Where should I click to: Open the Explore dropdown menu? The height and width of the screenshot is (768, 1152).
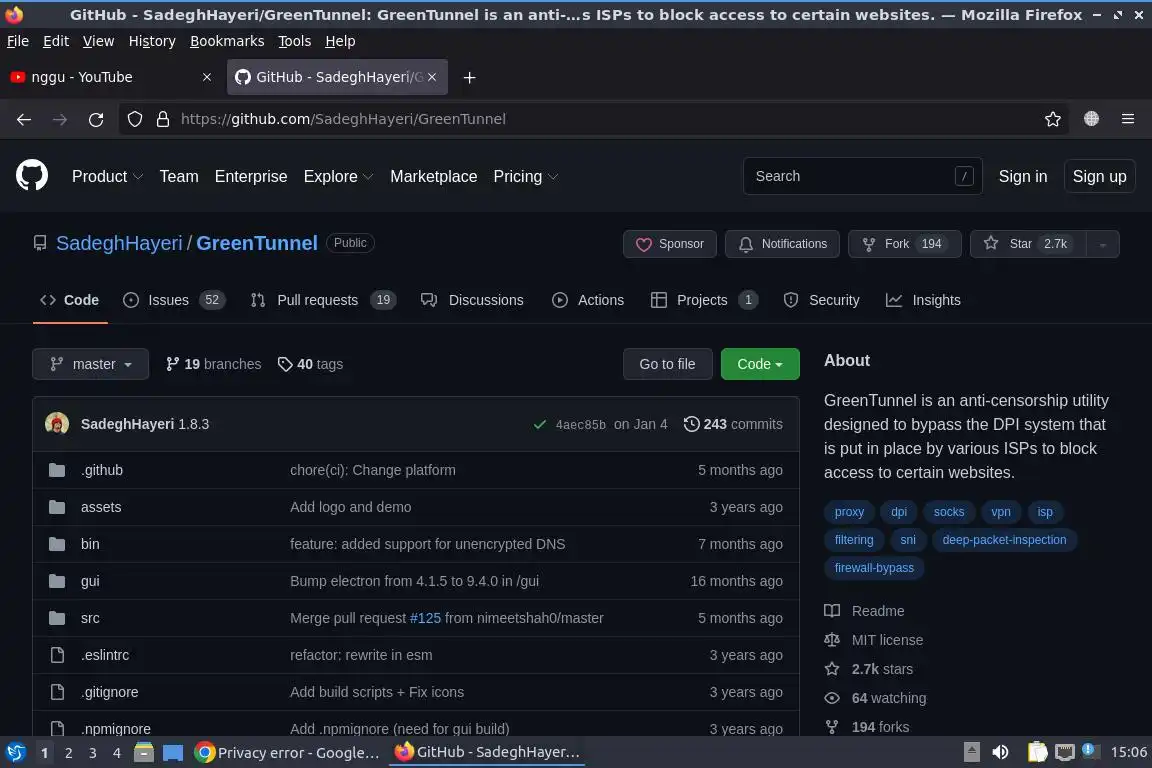coord(339,176)
